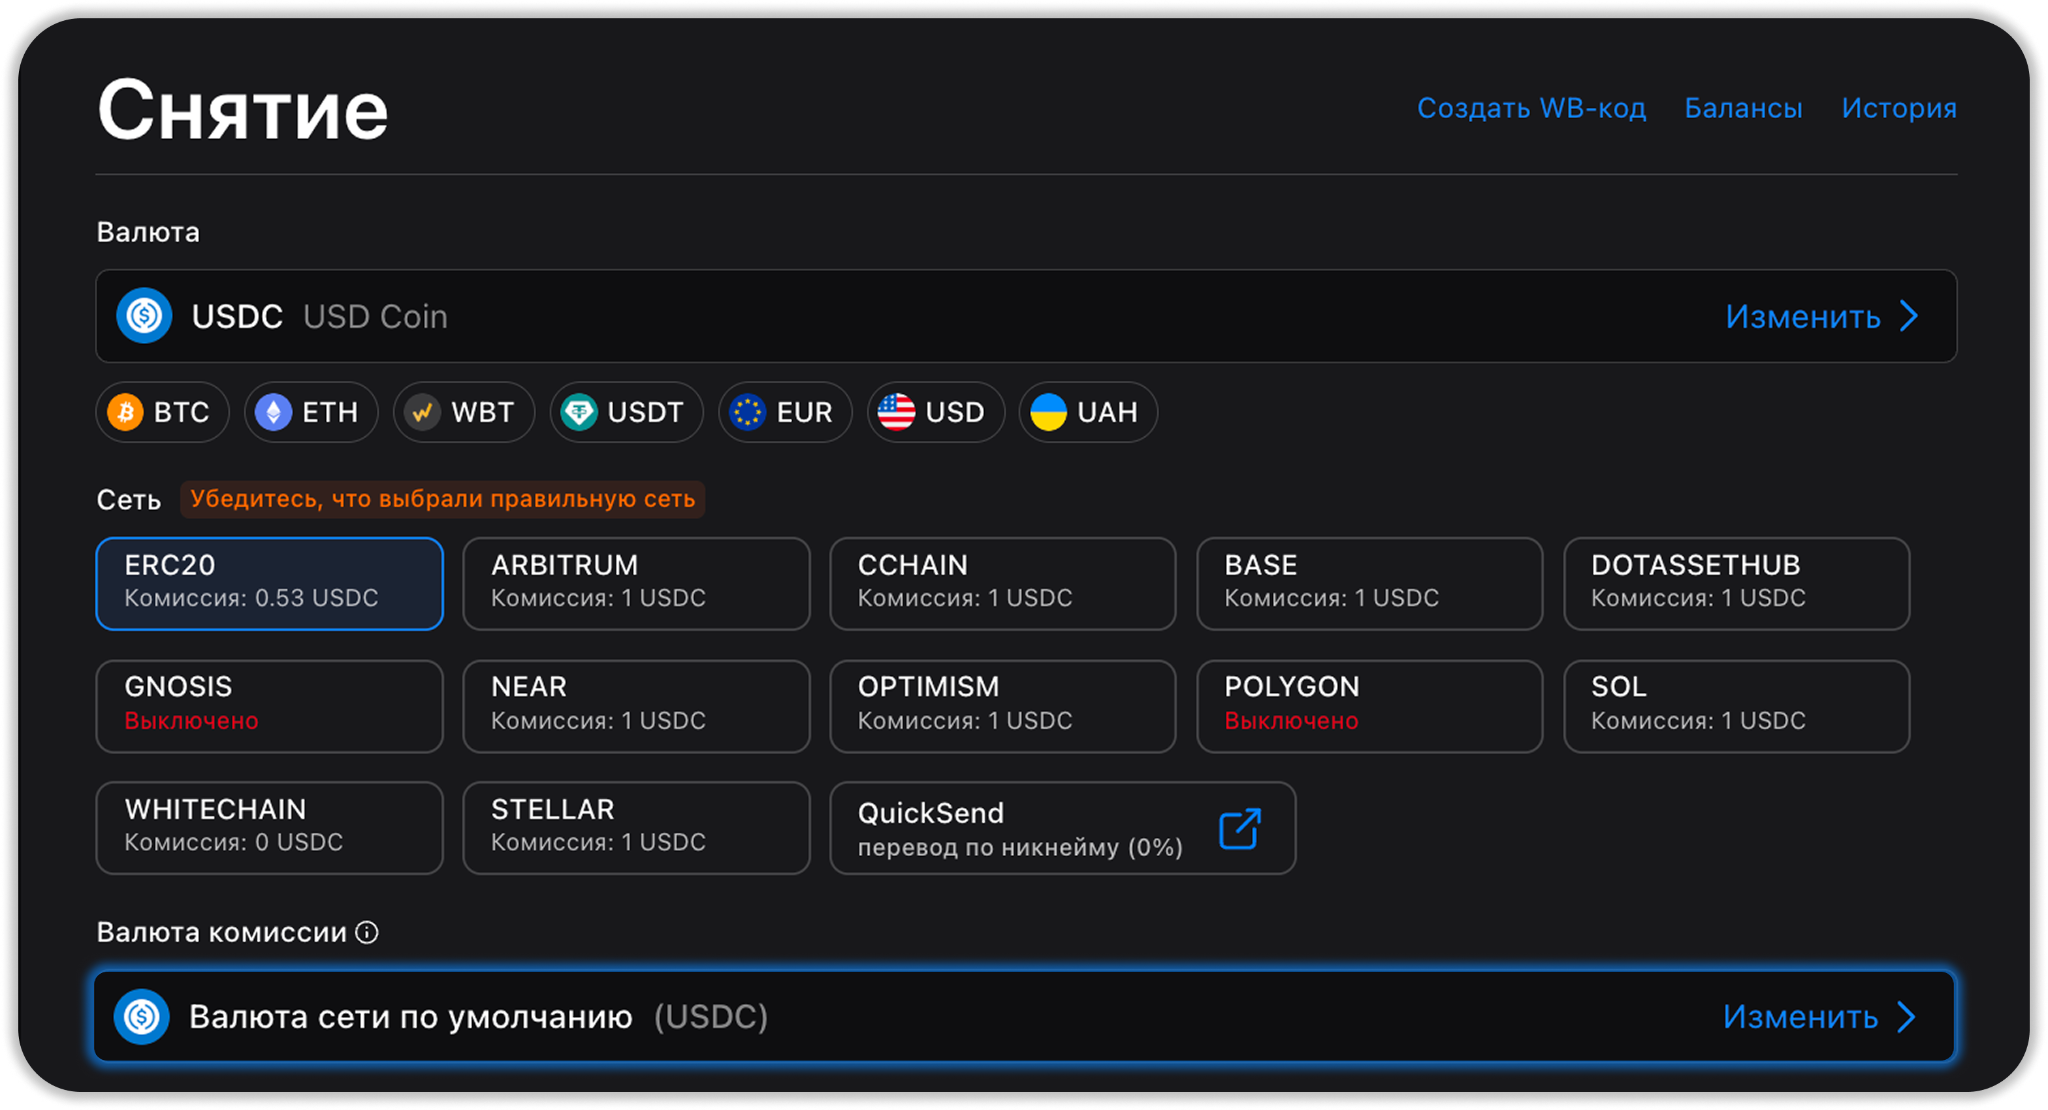The width and height of the screenshot is (2048, 1110).
Task: Click the EUR European flag icon
Action: (747, 412)
